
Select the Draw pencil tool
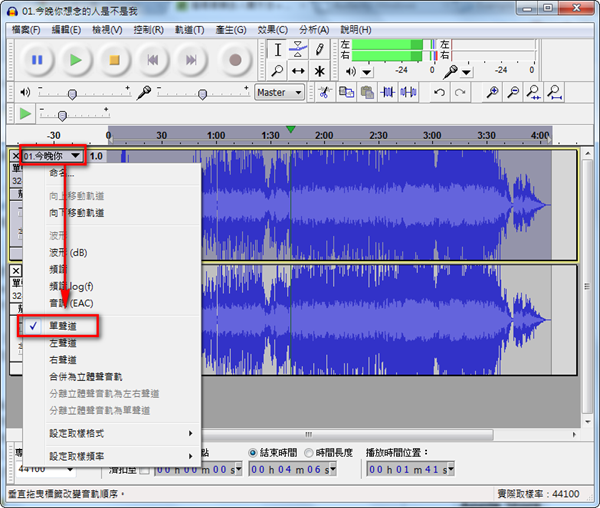click(320, 49)
